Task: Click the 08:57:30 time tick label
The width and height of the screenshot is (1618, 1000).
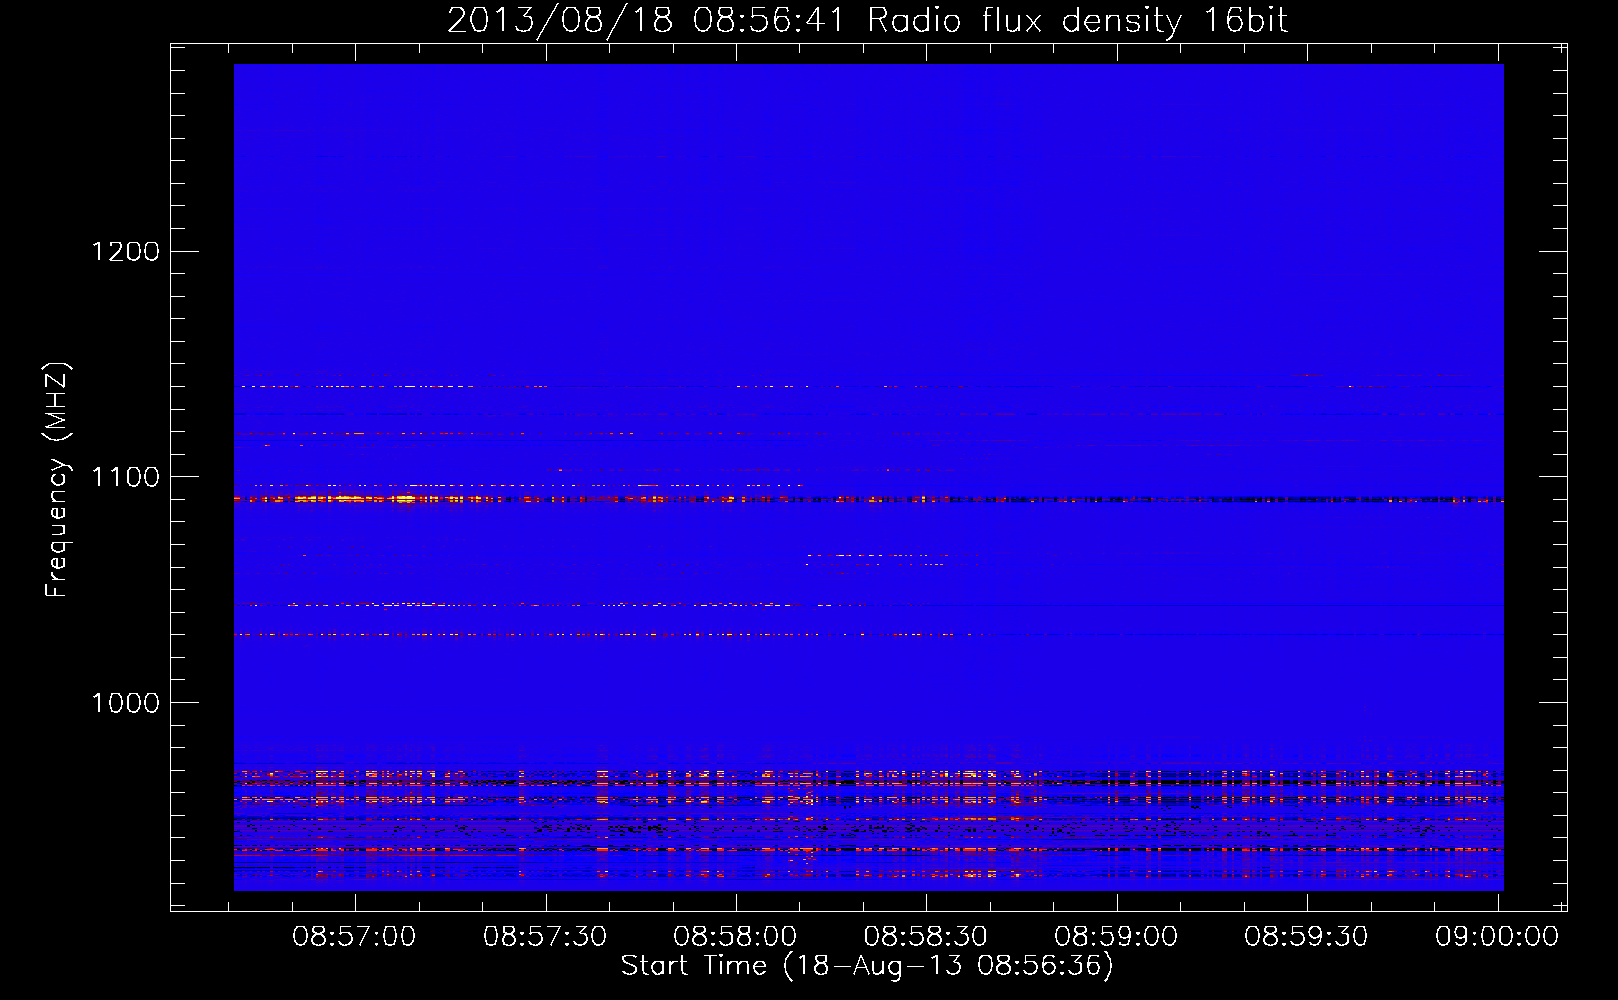Action: click(545, 937)
